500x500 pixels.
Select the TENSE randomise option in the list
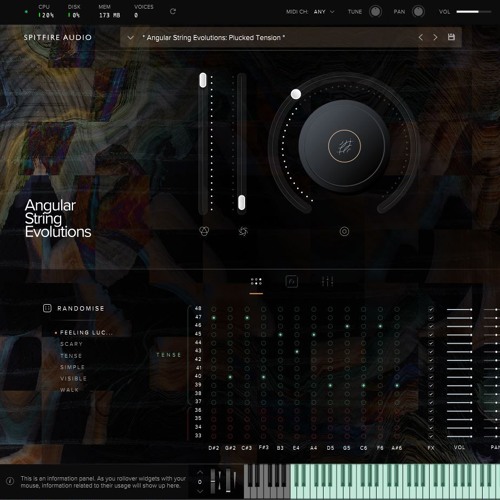pos(71,356)
